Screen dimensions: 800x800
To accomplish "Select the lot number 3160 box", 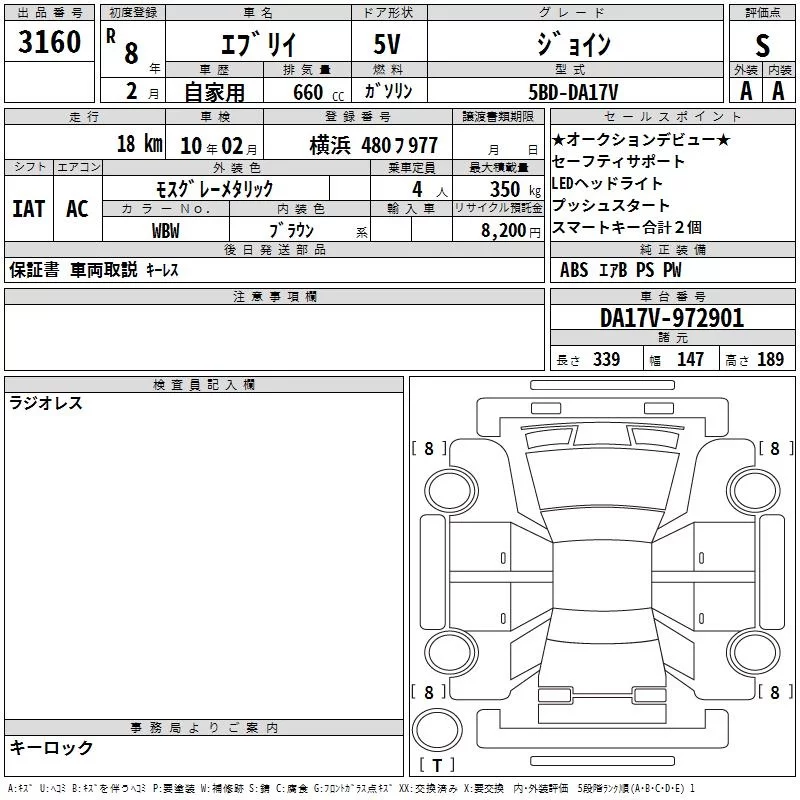I will pos(50,44).
